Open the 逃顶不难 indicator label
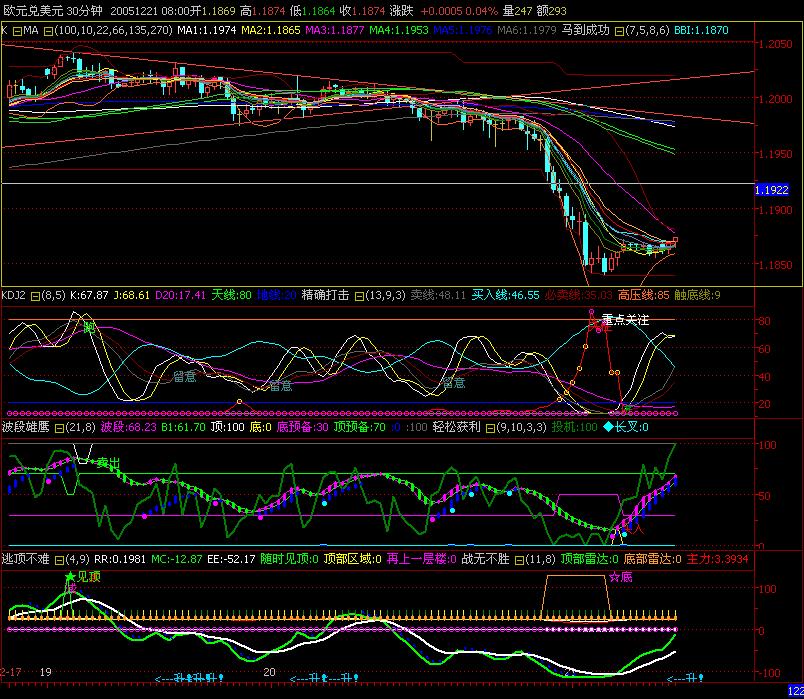Viewport: 804px width, 699px height. (25, 558)
